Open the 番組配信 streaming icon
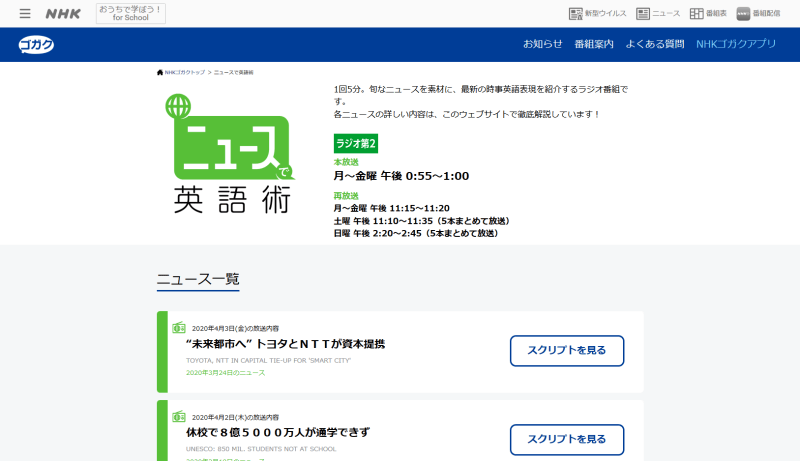The height and width of the screenshot is (461, 800). coord(758,14)
